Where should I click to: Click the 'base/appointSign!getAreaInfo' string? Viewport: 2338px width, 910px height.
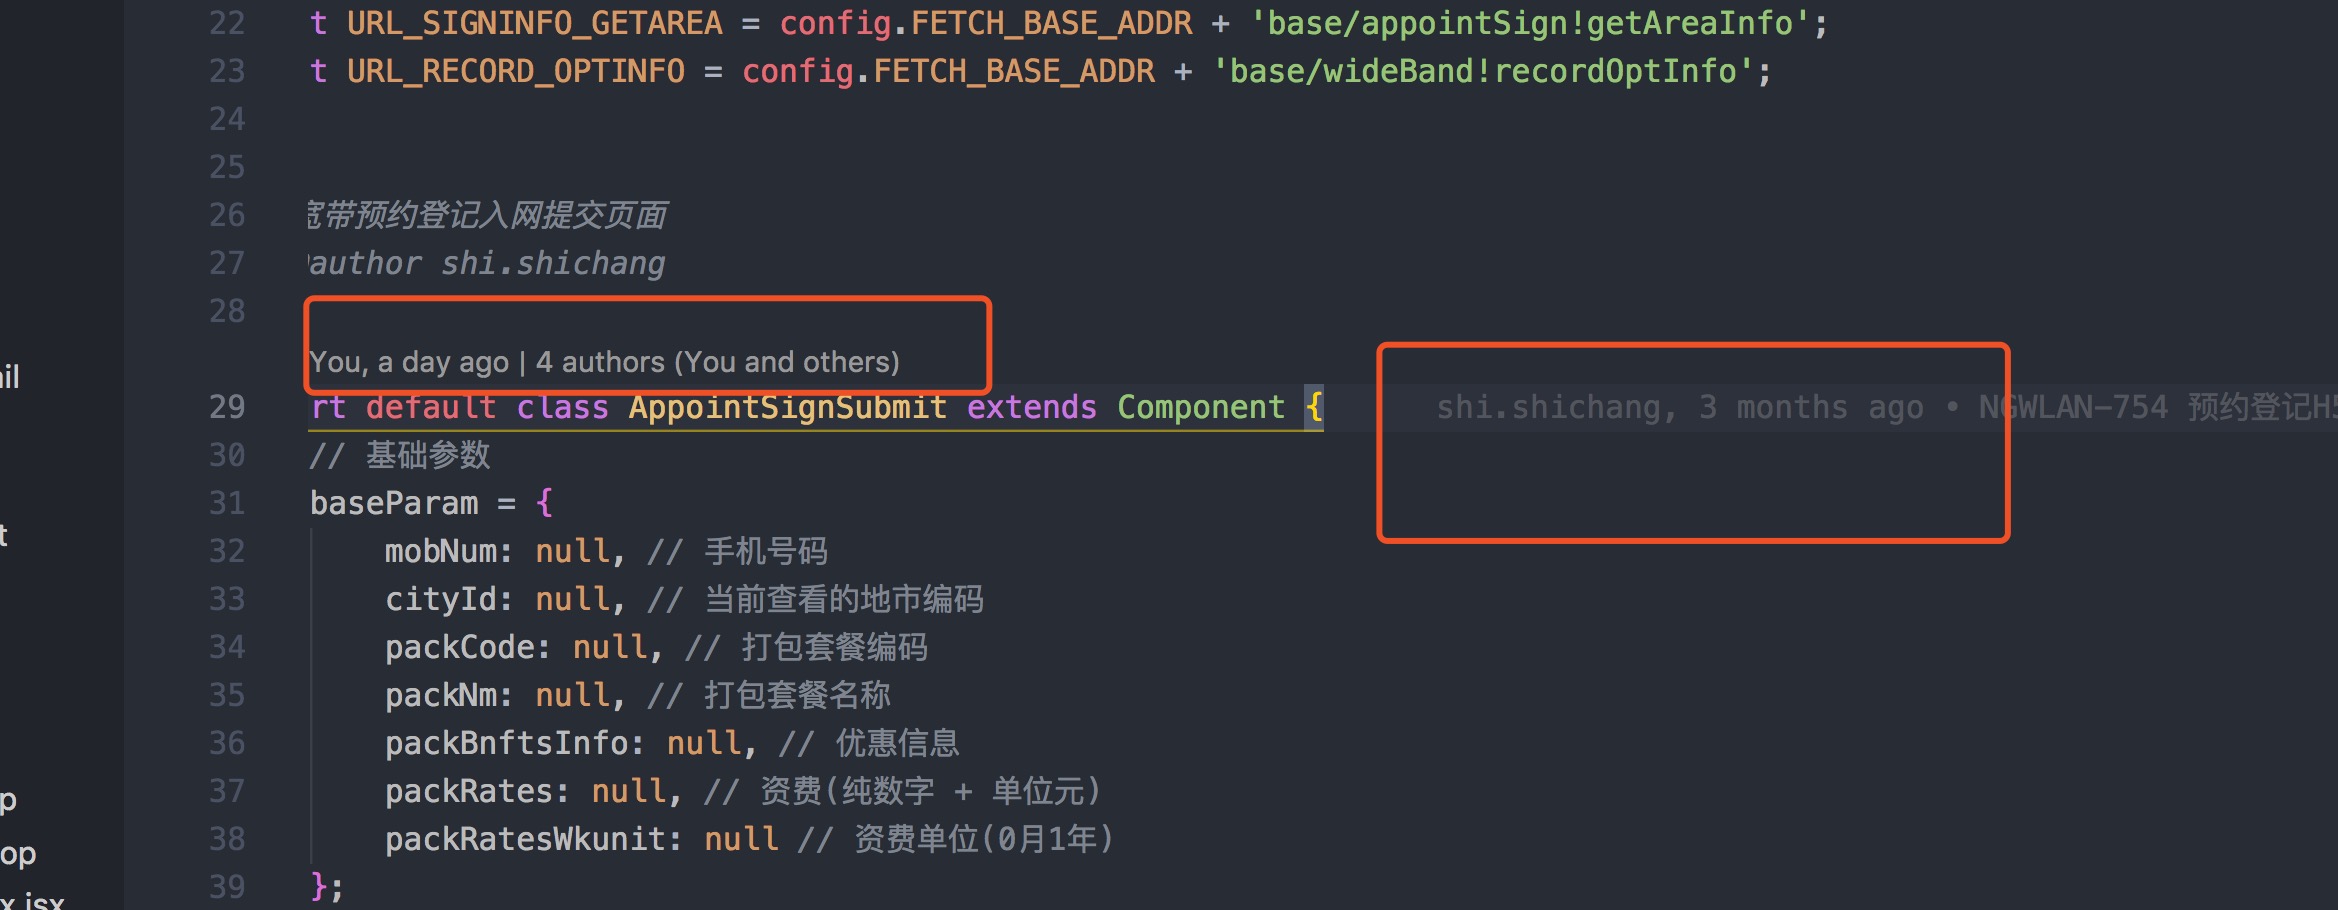point(1529,23)
